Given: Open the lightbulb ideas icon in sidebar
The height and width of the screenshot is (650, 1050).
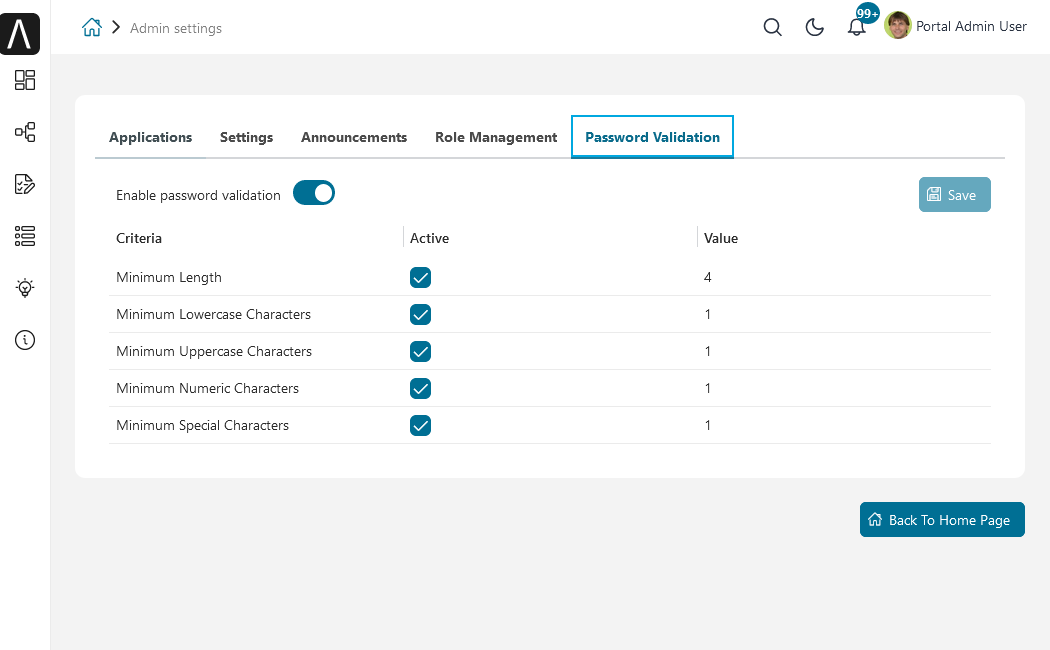Looking at the screenshot, I should click(25, 288).
